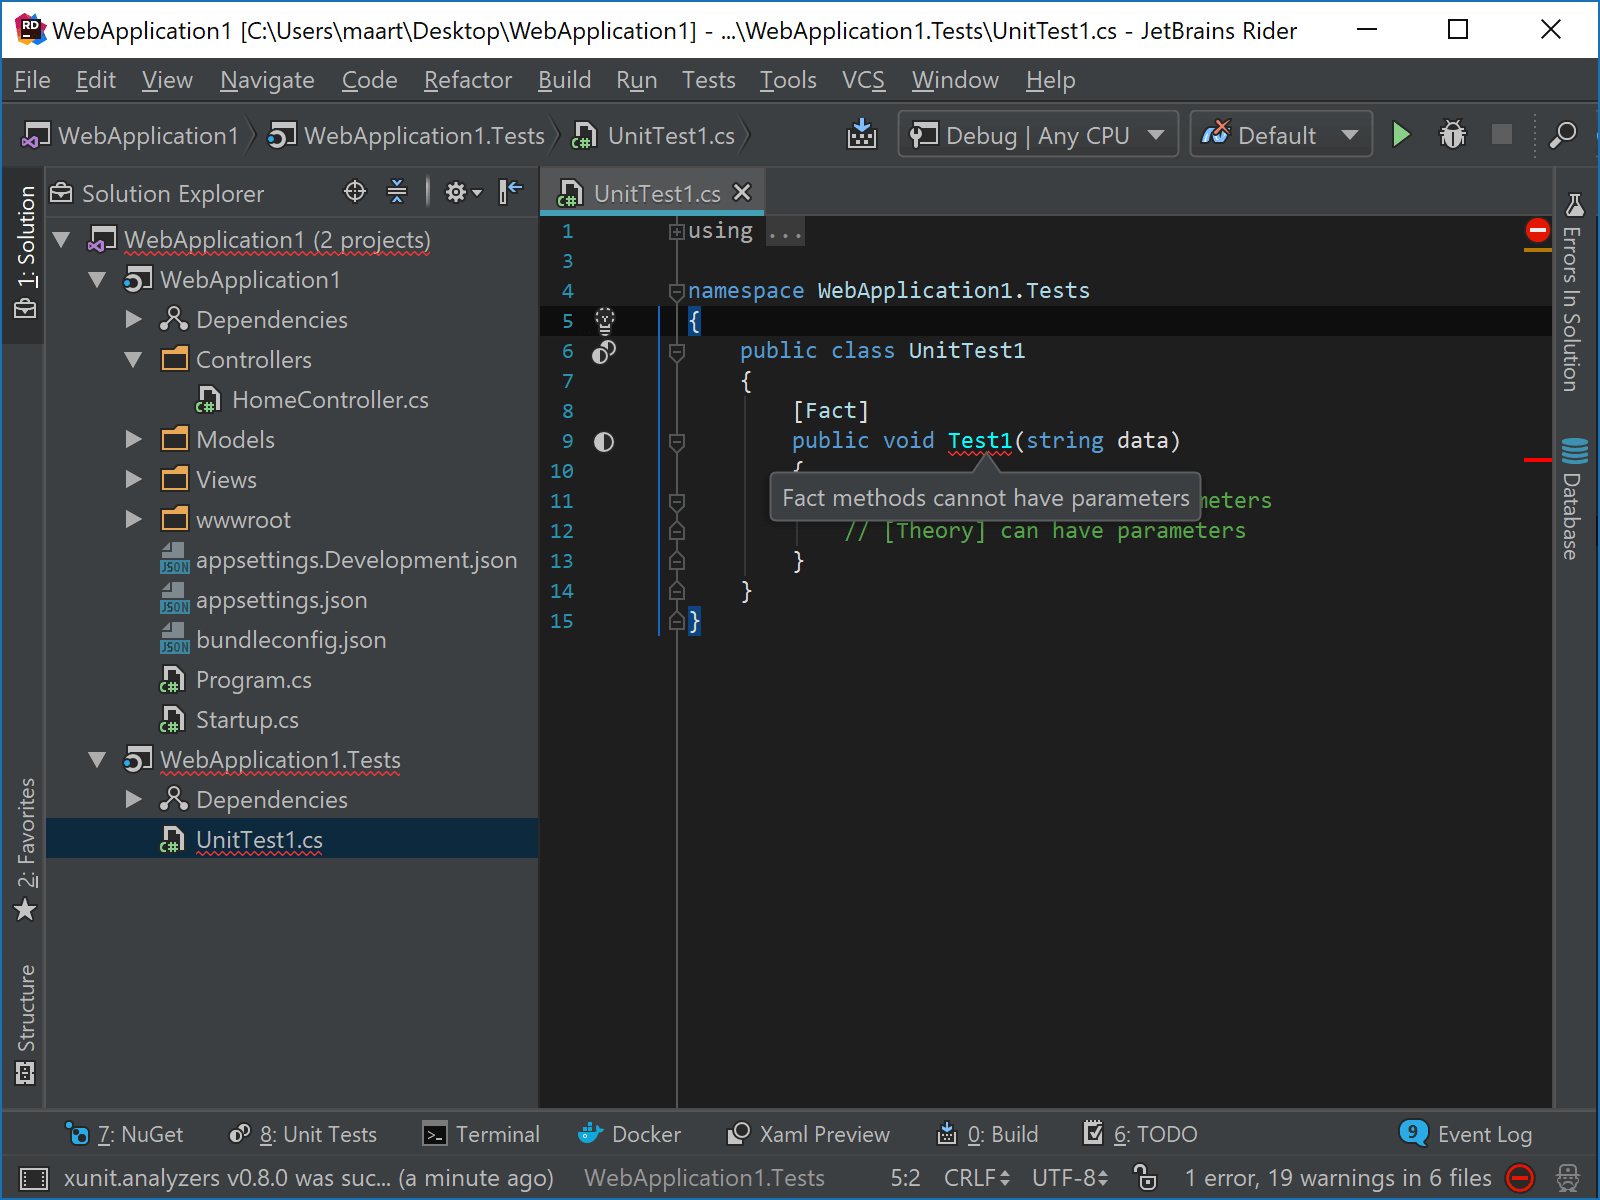Select Program.cs in Solution Explorer

254,680
